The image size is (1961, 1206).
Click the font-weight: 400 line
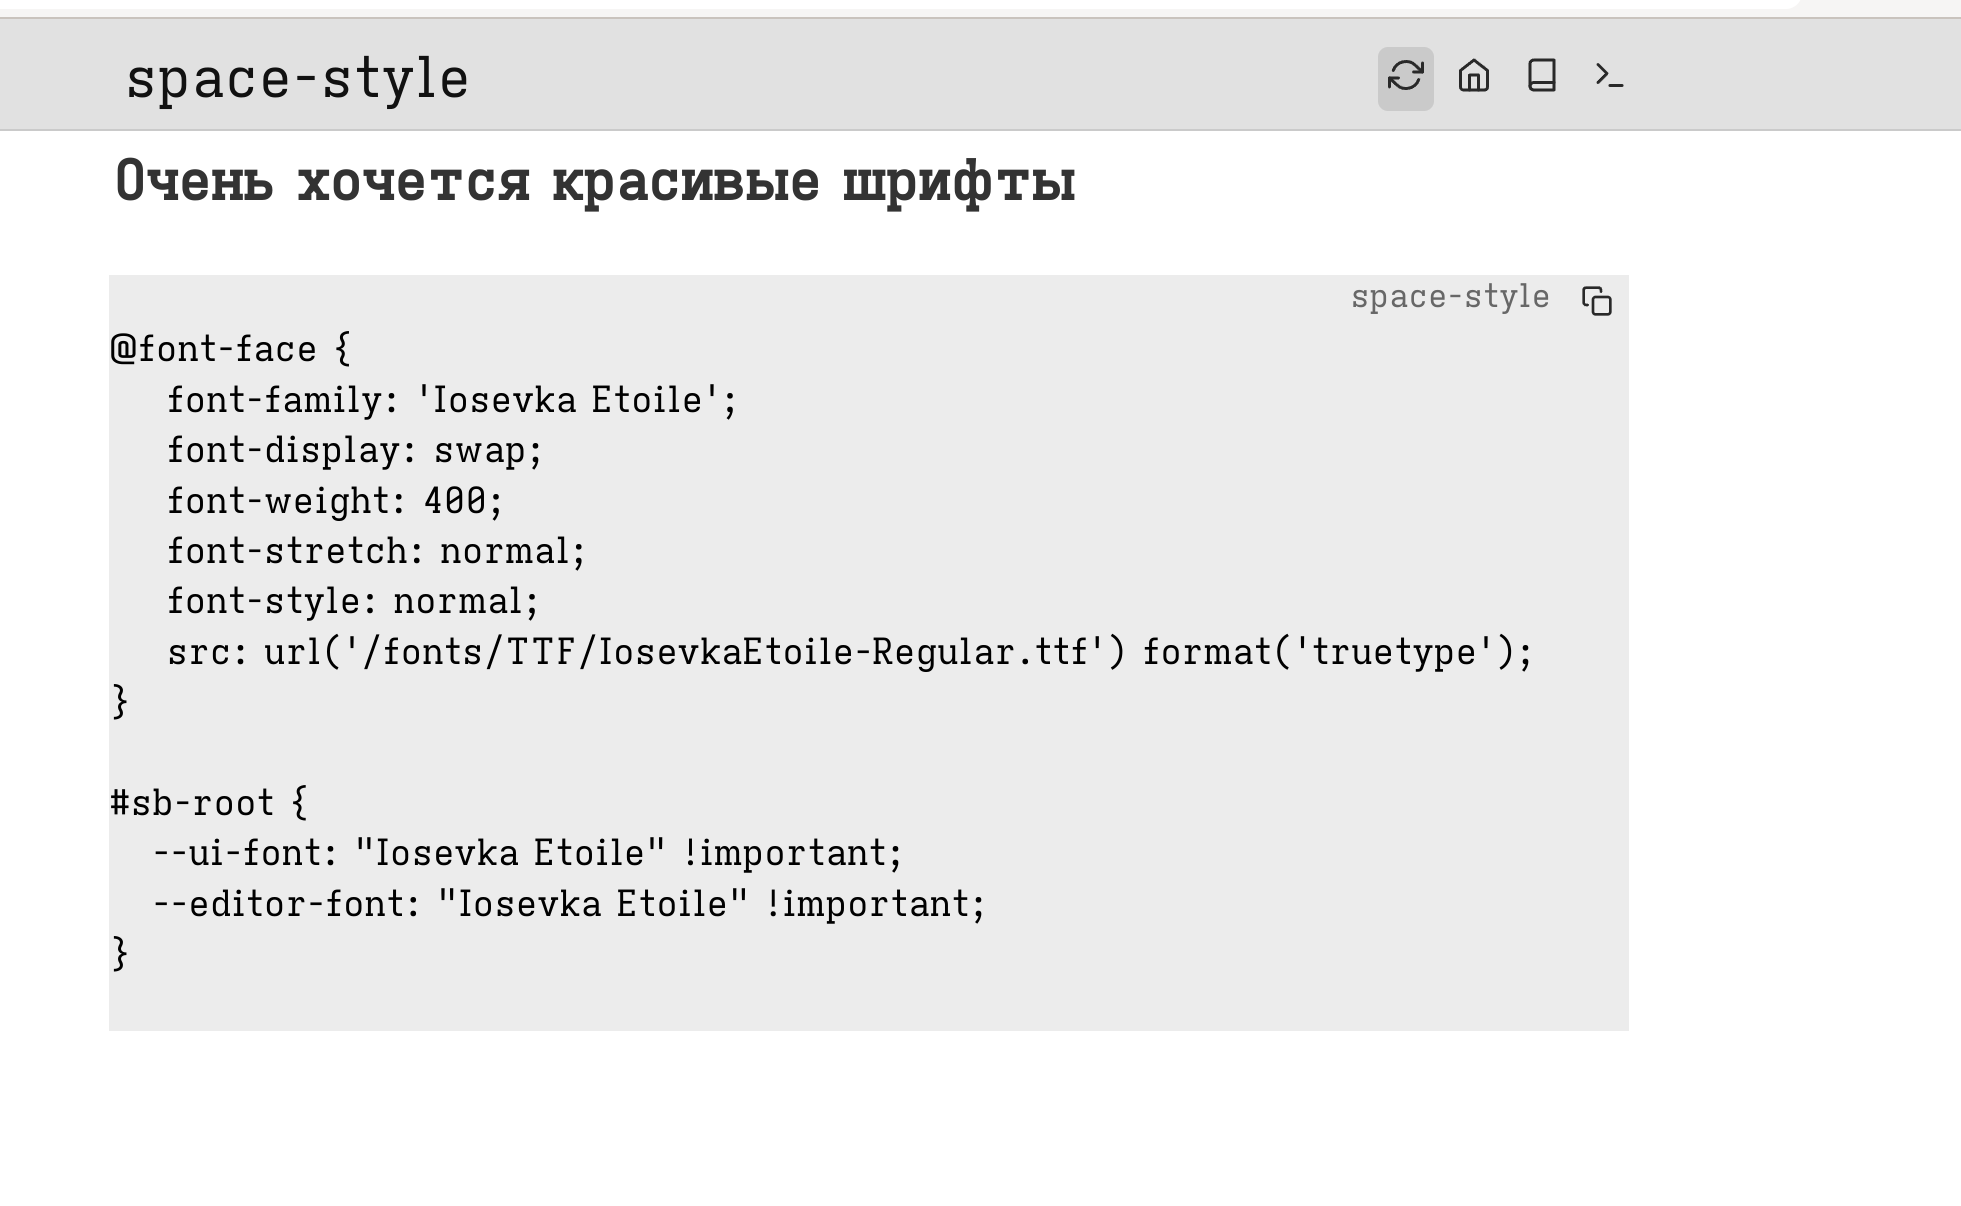334,501
